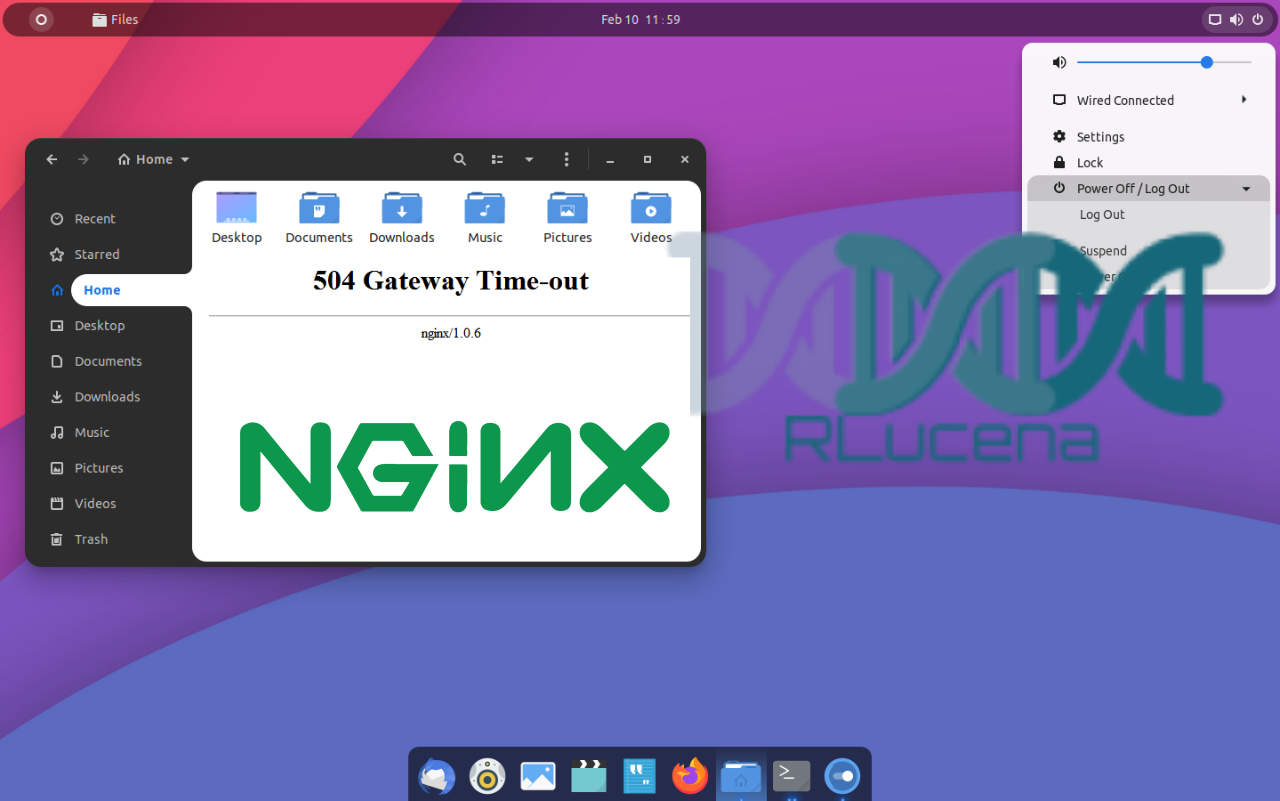This screenshot has width=1280, height=801.
Task: Close the Files window
Action: tap(685, 159)
